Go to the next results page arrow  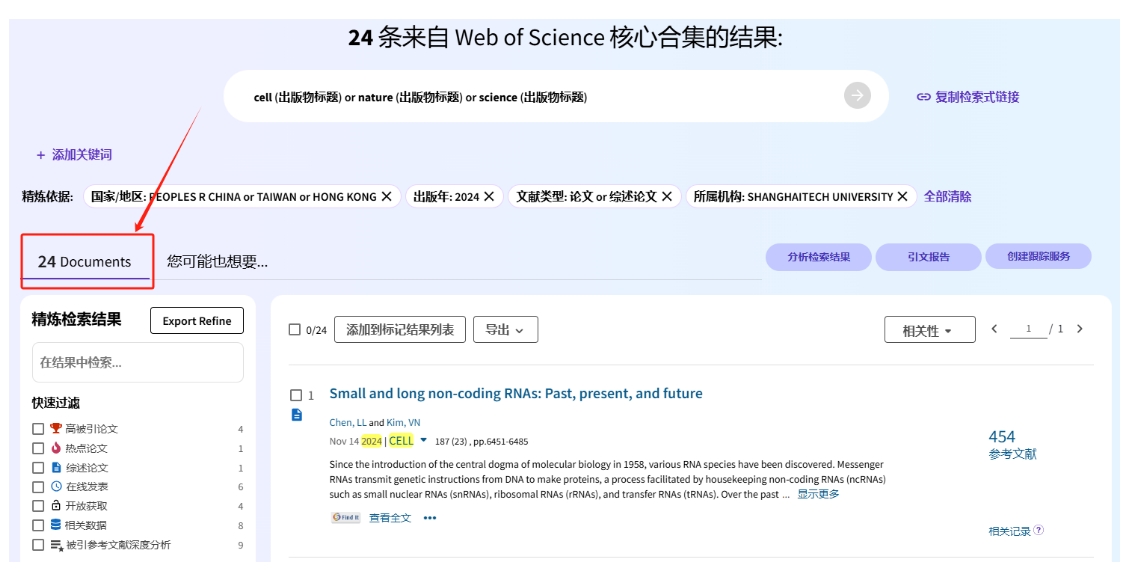(x=1080, y=329)
